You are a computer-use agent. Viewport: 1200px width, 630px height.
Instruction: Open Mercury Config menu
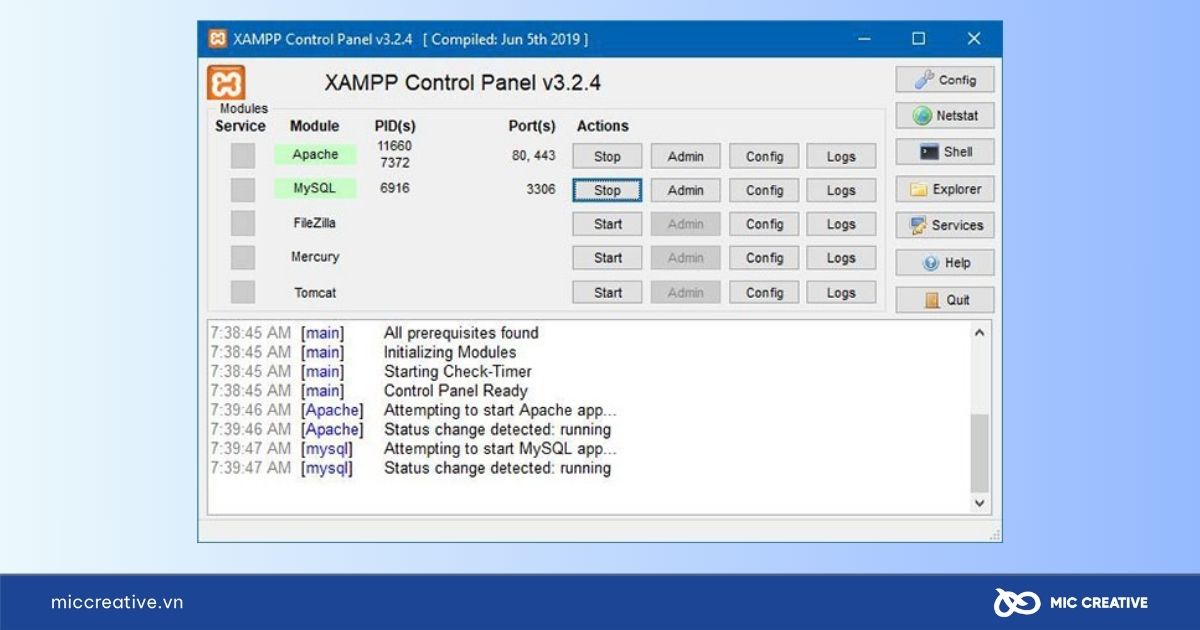[x=764, y=258]
